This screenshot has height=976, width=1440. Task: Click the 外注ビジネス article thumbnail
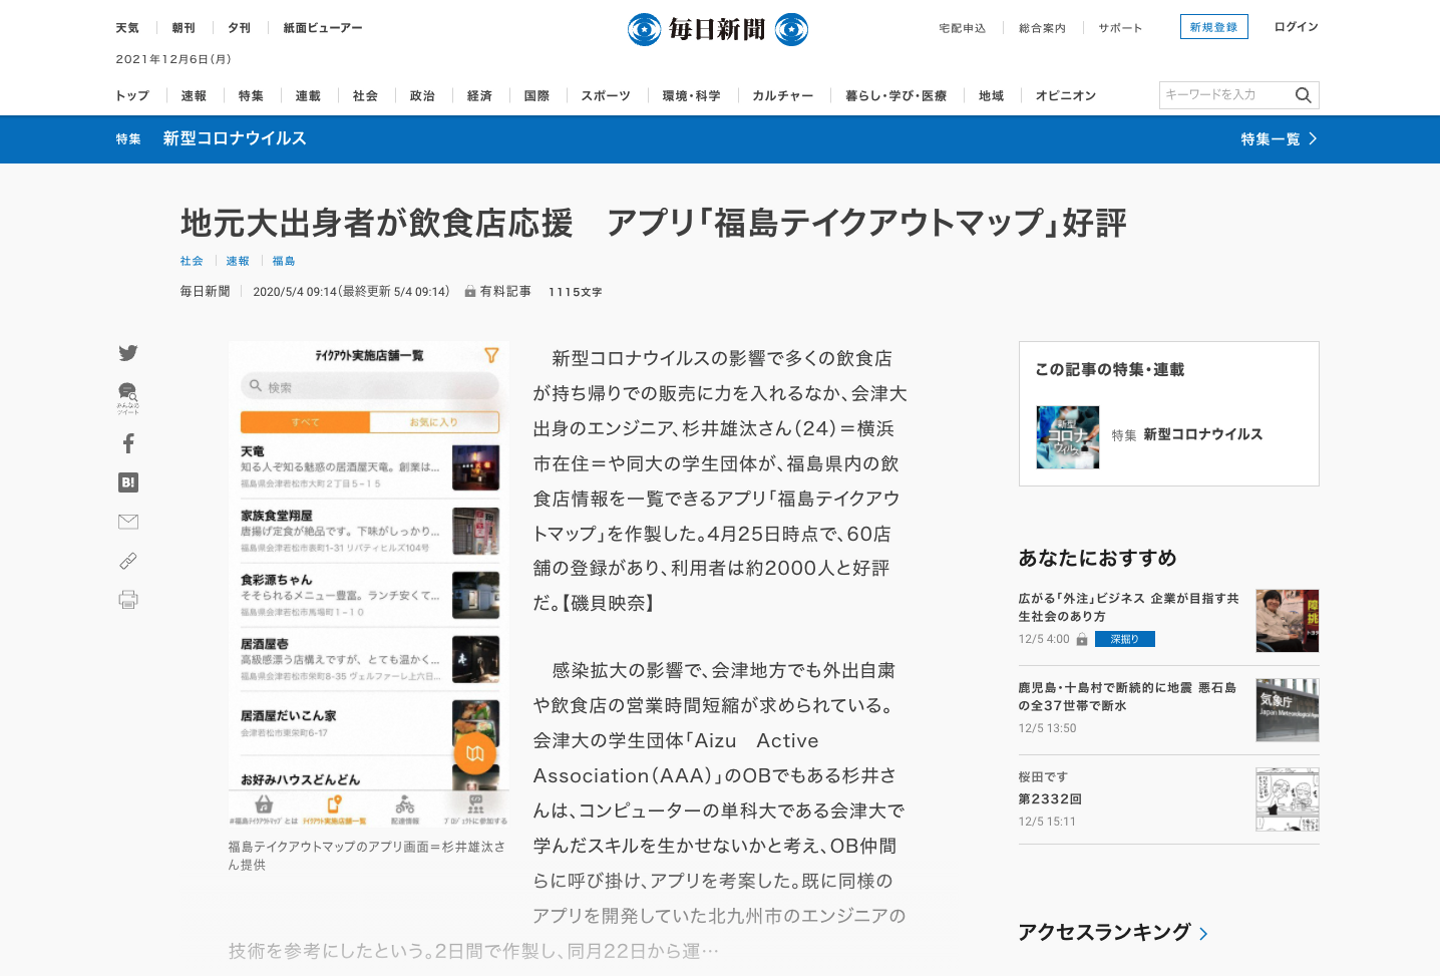coord(1288,621)
